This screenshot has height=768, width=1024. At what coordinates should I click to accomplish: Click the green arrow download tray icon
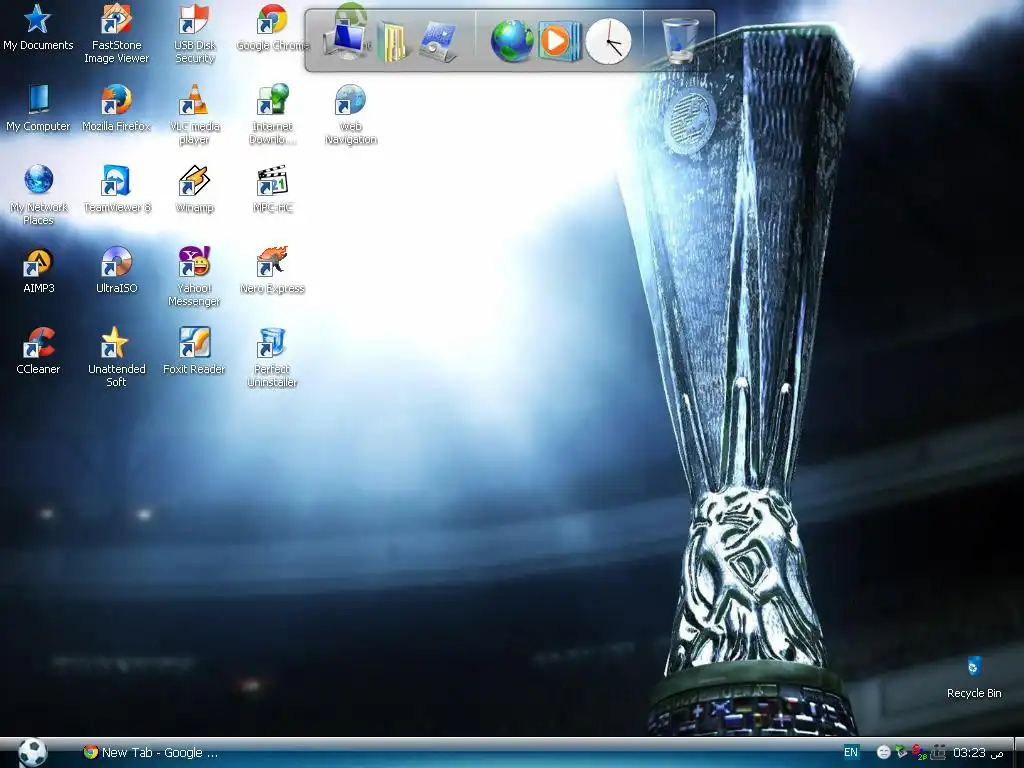901,752
